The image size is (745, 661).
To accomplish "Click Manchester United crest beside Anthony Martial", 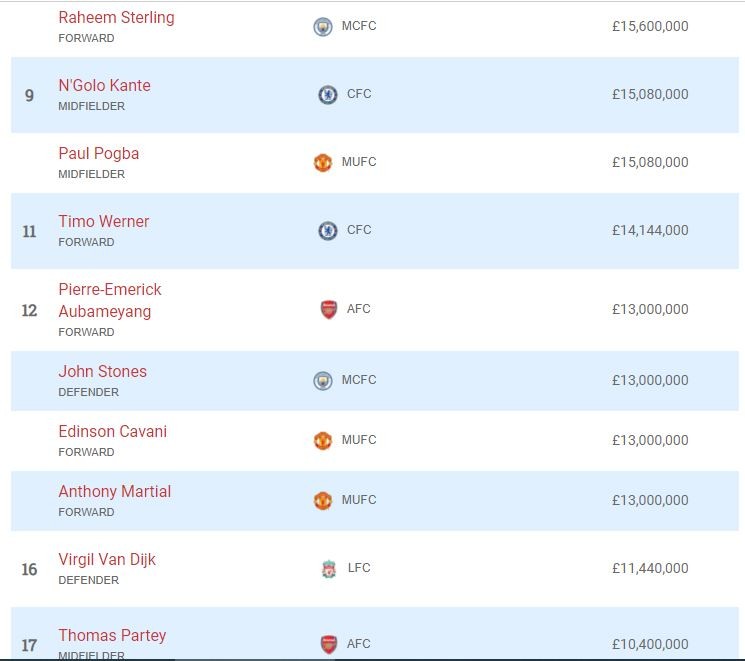I will coord(322,501).
